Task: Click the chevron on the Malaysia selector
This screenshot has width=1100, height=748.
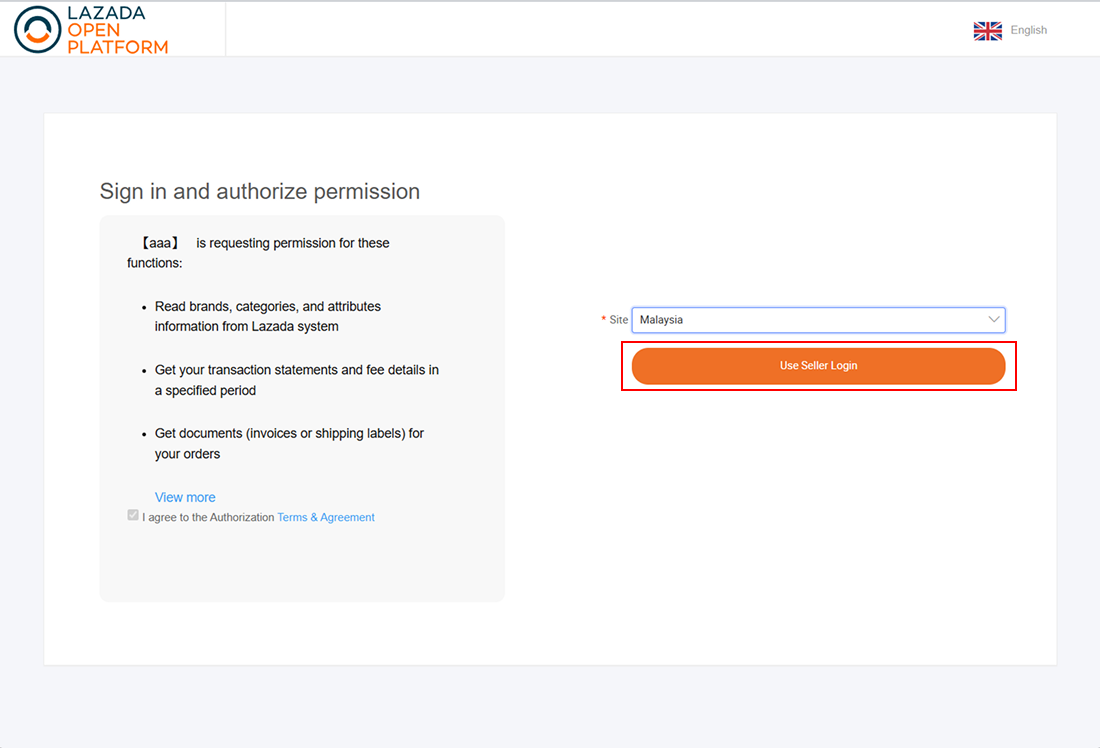Action: pos(993,319)
